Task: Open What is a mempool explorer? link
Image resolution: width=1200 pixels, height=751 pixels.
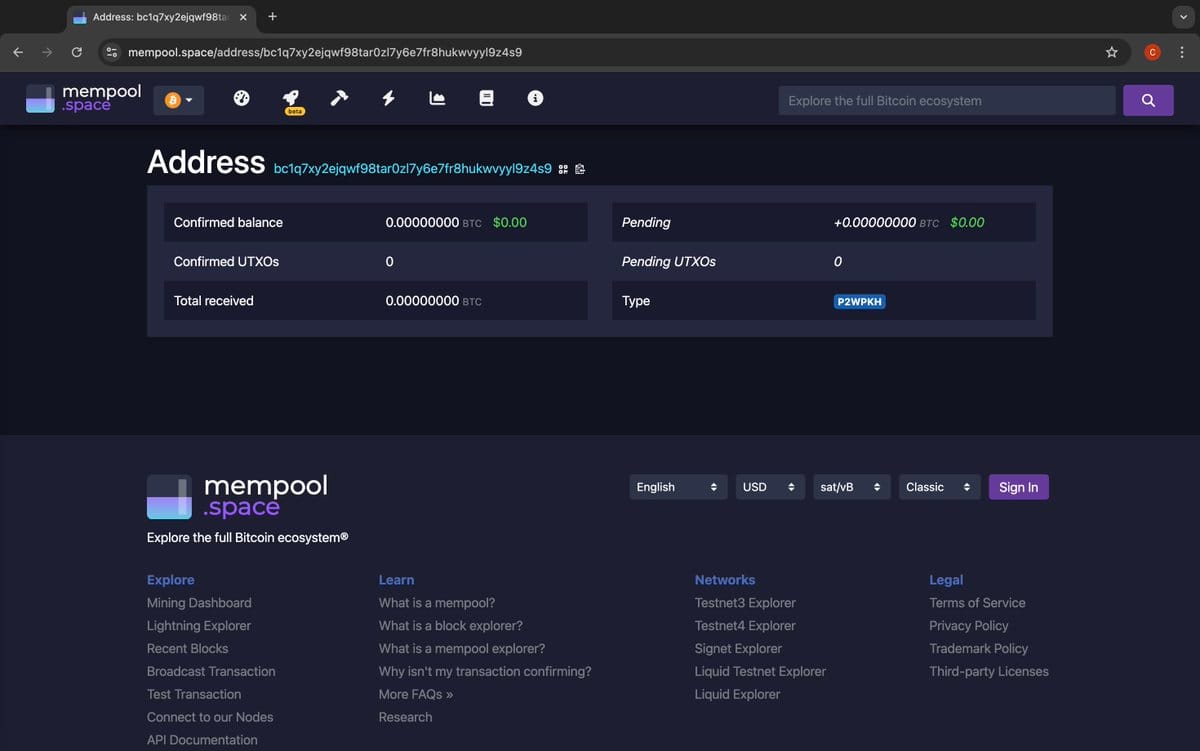Action: pos(462,649)
